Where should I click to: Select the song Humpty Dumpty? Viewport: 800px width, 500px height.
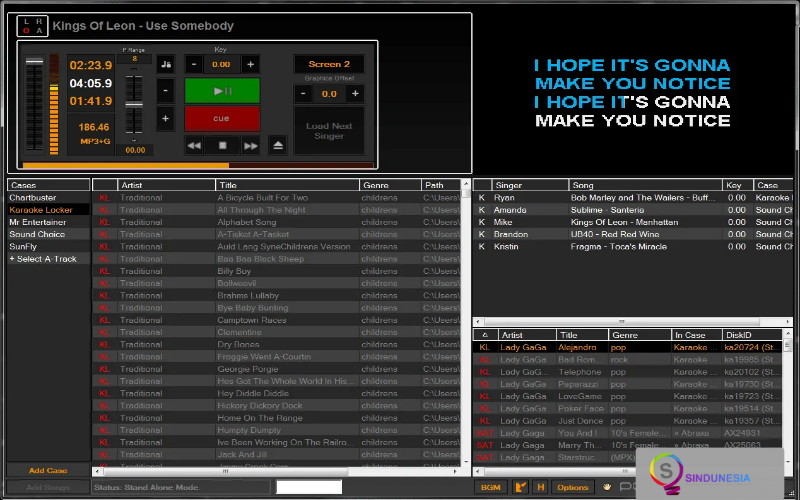point(277,430)
